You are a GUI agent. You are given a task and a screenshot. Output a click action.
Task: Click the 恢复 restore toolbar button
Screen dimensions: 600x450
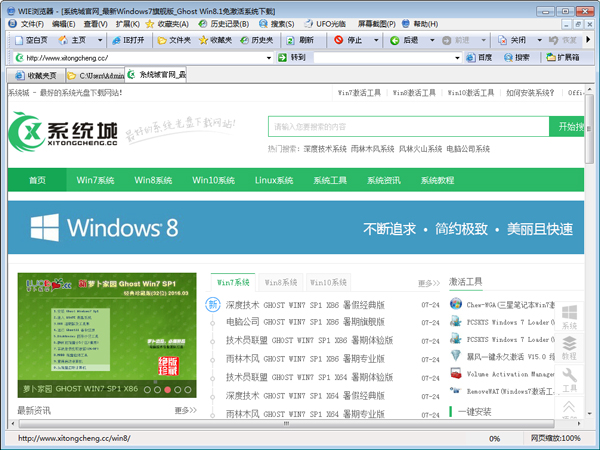(x=562, y=40)
